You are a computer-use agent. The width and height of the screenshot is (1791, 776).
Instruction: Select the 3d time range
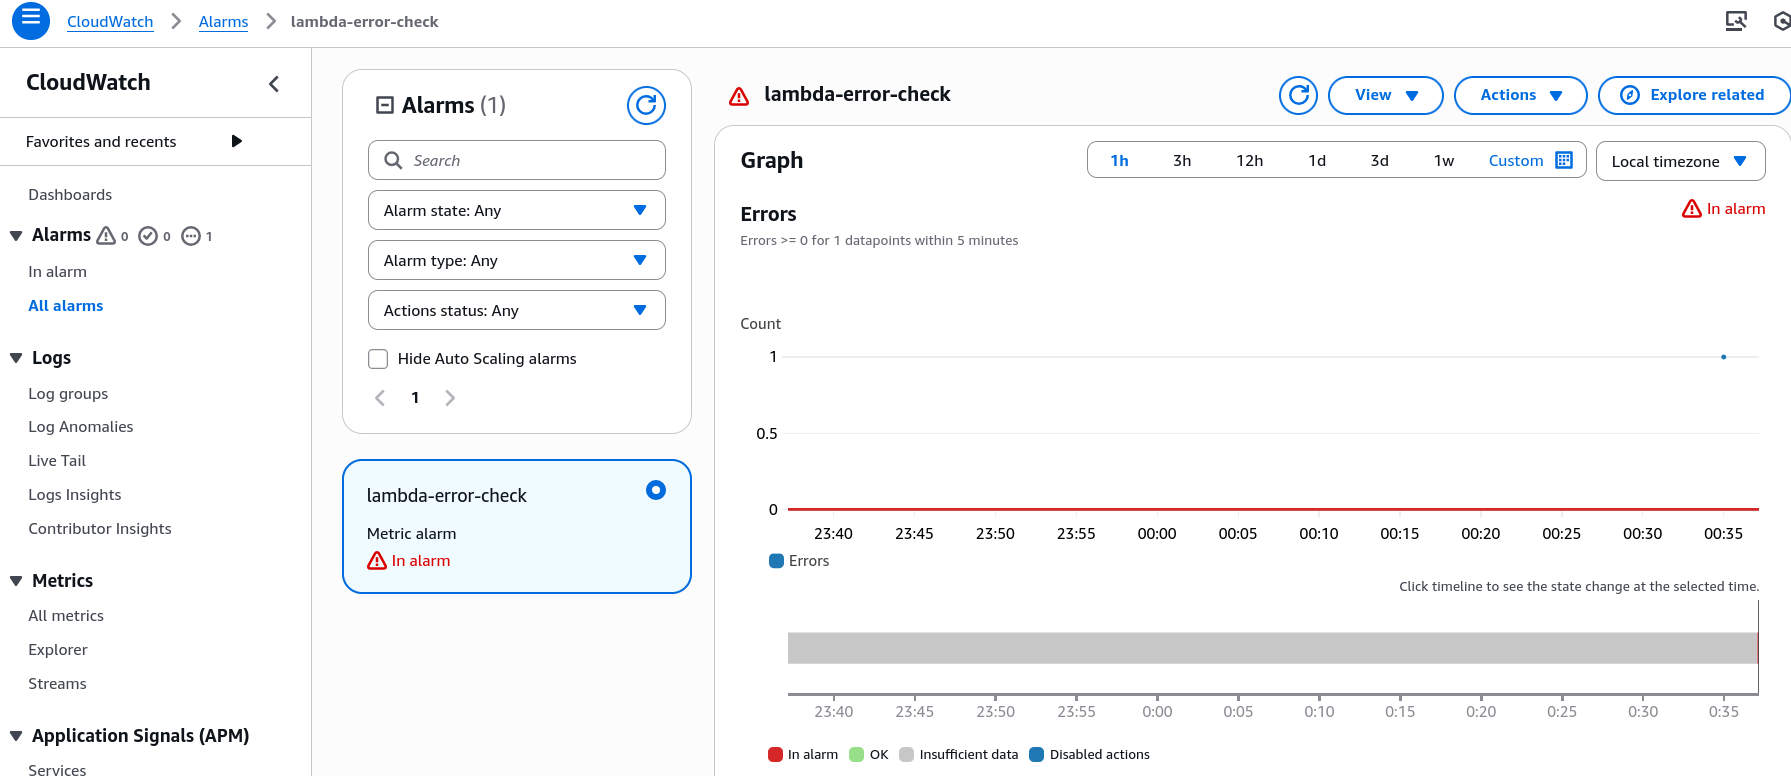tap(1379, 160)
